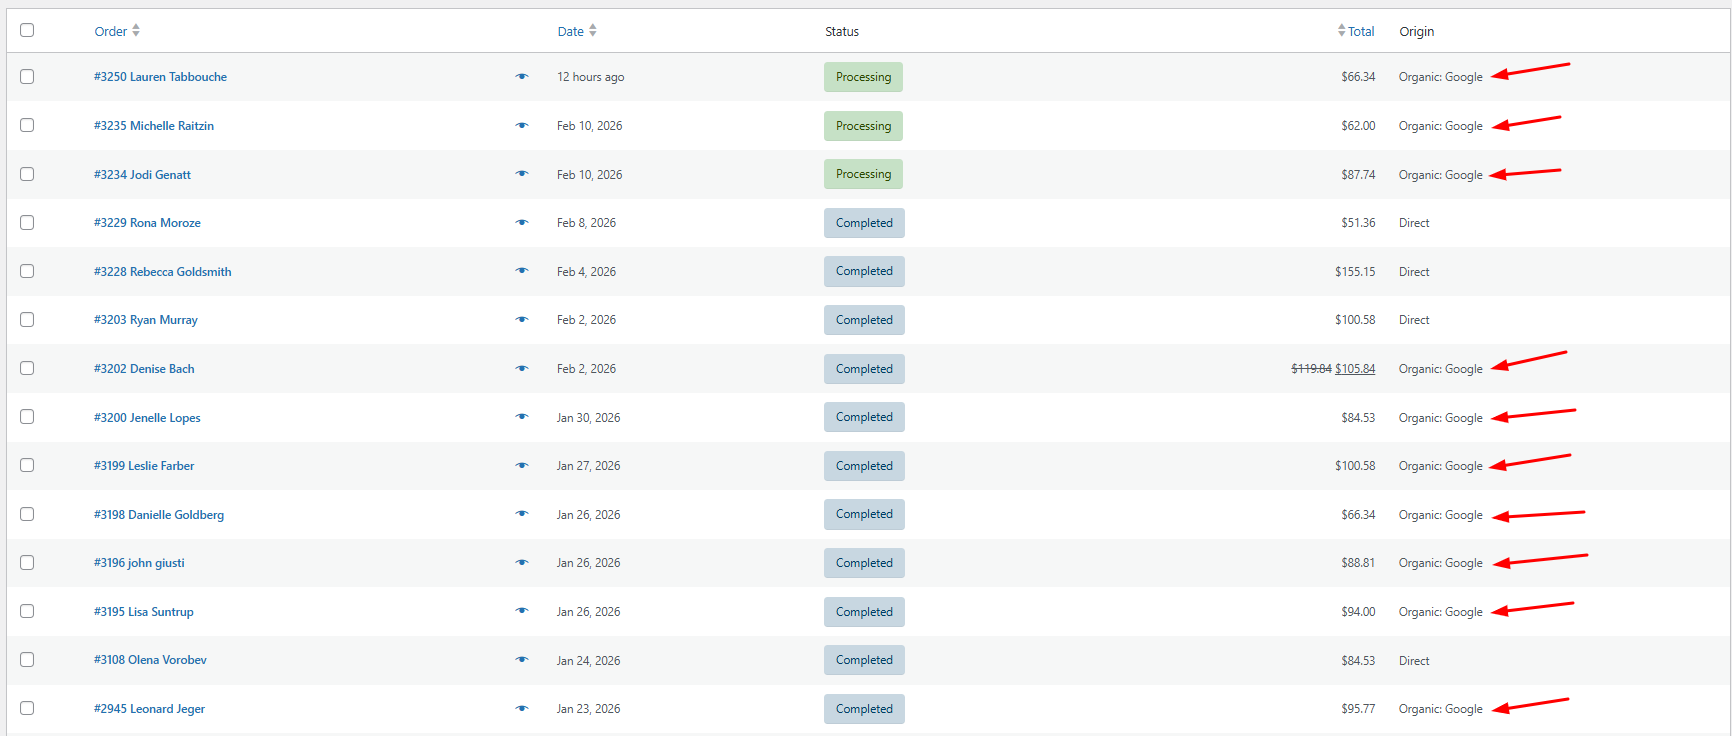Image resolution: width=1732 pixels, height=736 pixels.
Task: Click eye icon for john giusti order
Action: coord(521,563)
